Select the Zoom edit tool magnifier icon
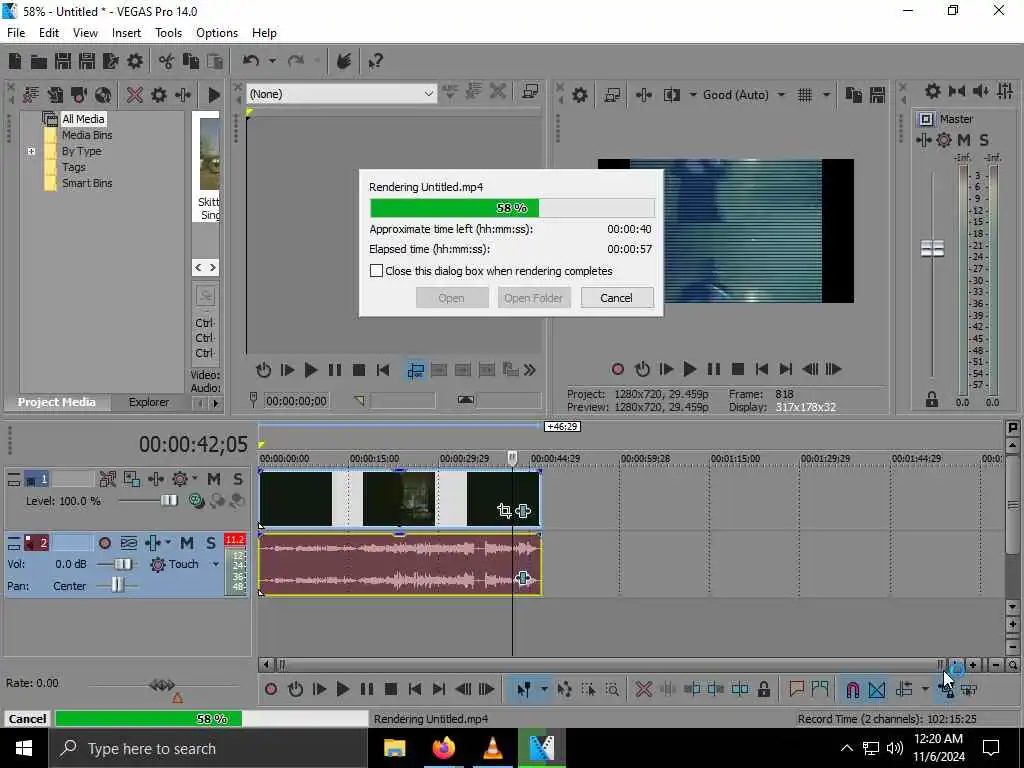Image resolution: width=1024 pixels, height=768 pixels. 612,689
